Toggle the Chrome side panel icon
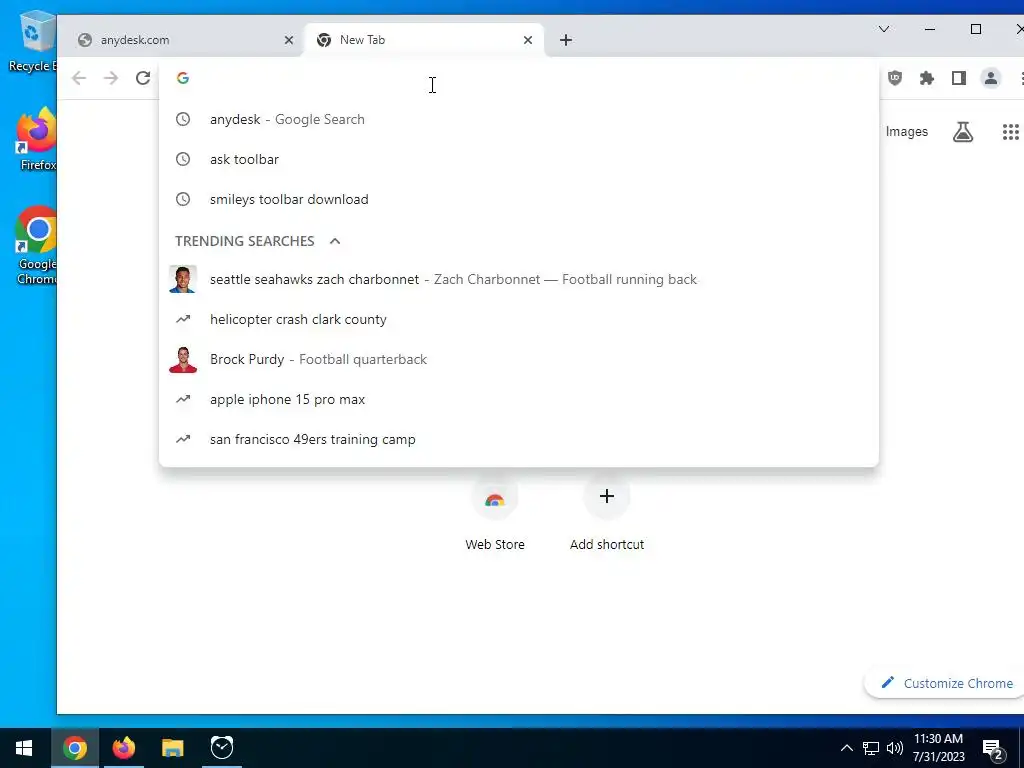This screenshot has width=1024, height=768. click(959, 78)
